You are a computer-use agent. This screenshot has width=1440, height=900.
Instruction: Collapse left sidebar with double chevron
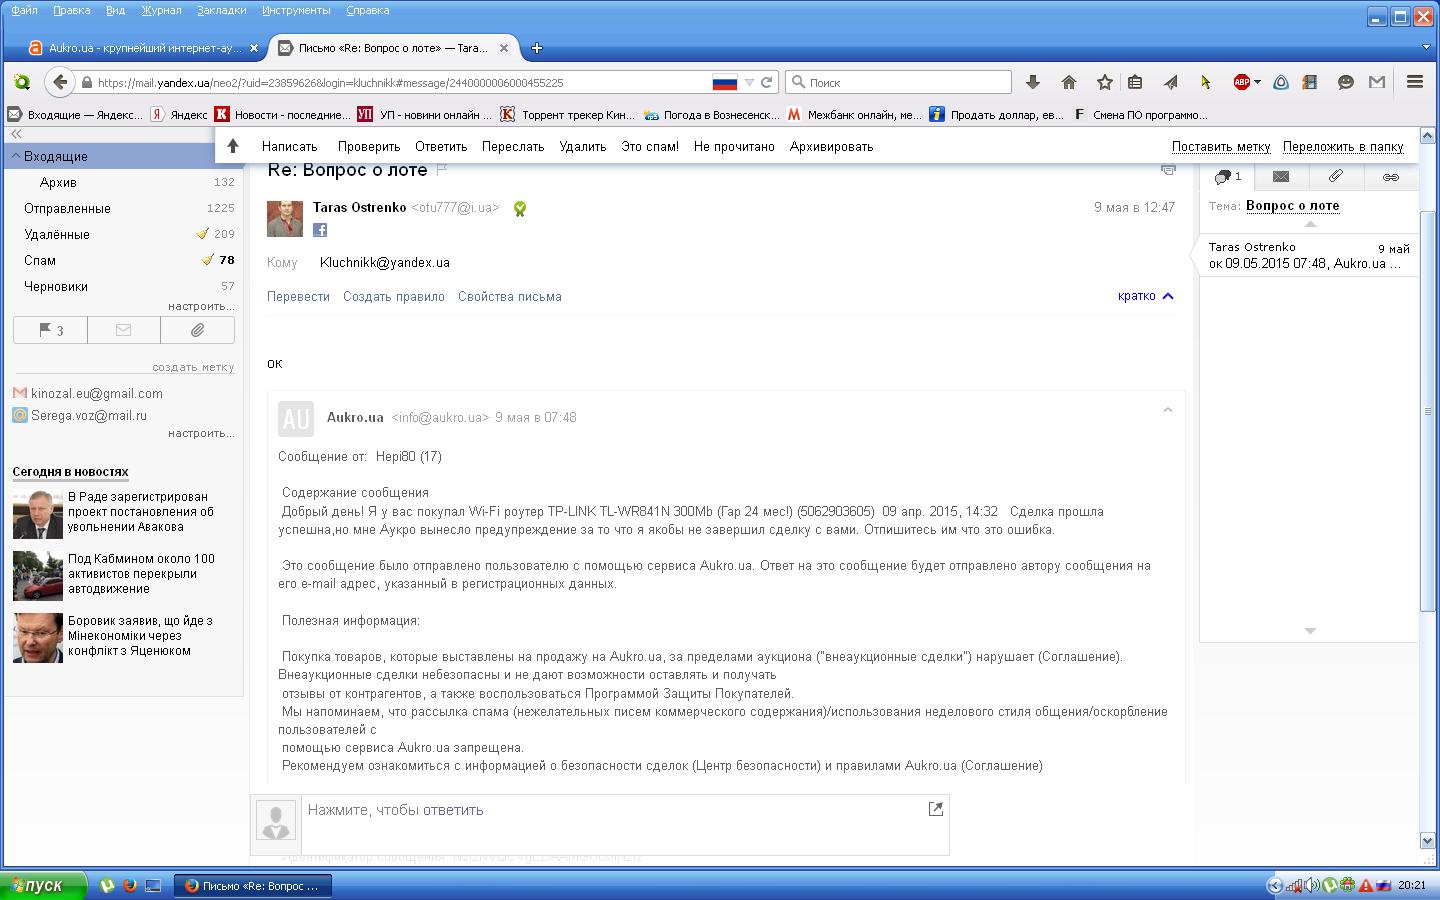click(x=16, y=133)
